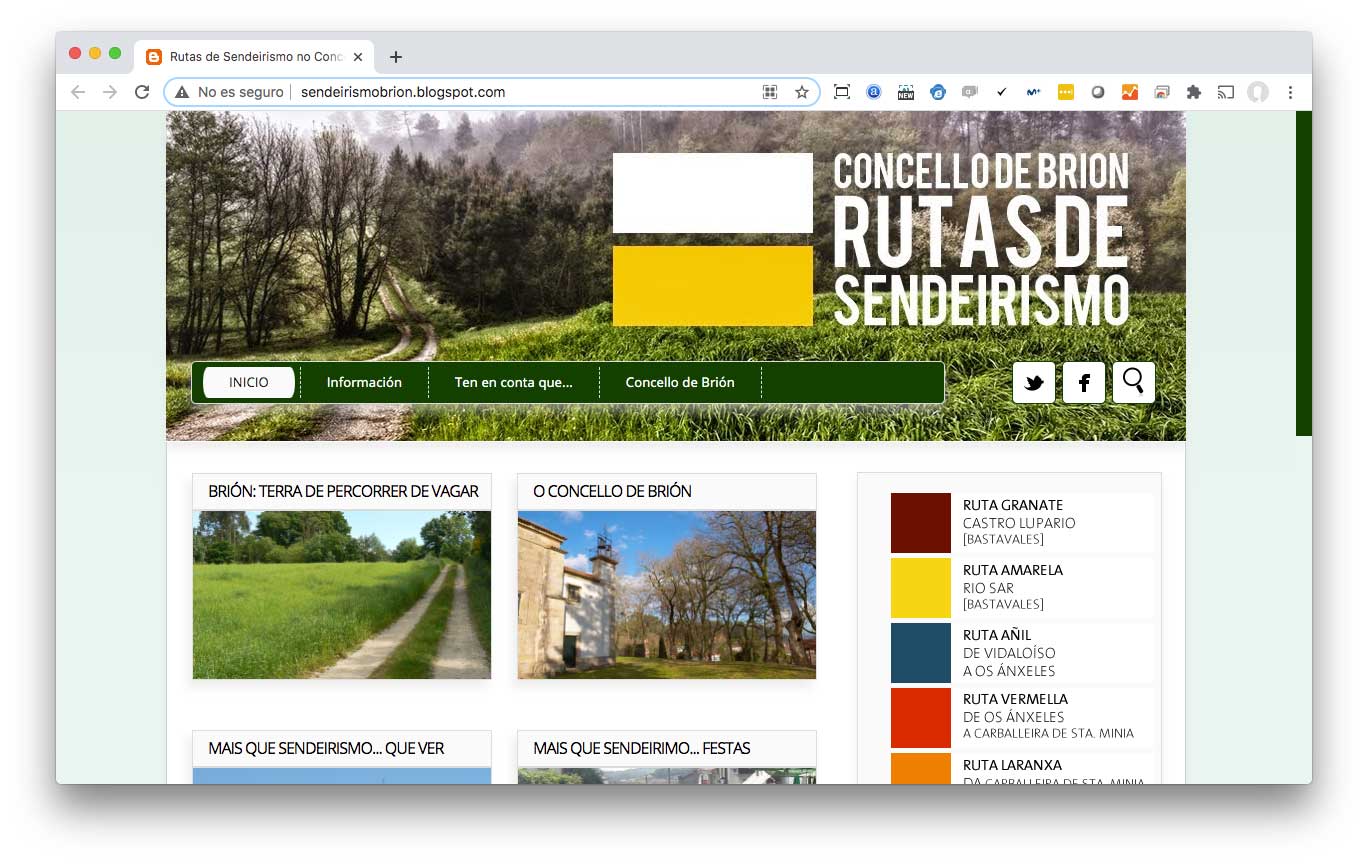Viewport: 1368px width, 864px height.
Task: Click the browser forward arrow
Action: (110, 92)
